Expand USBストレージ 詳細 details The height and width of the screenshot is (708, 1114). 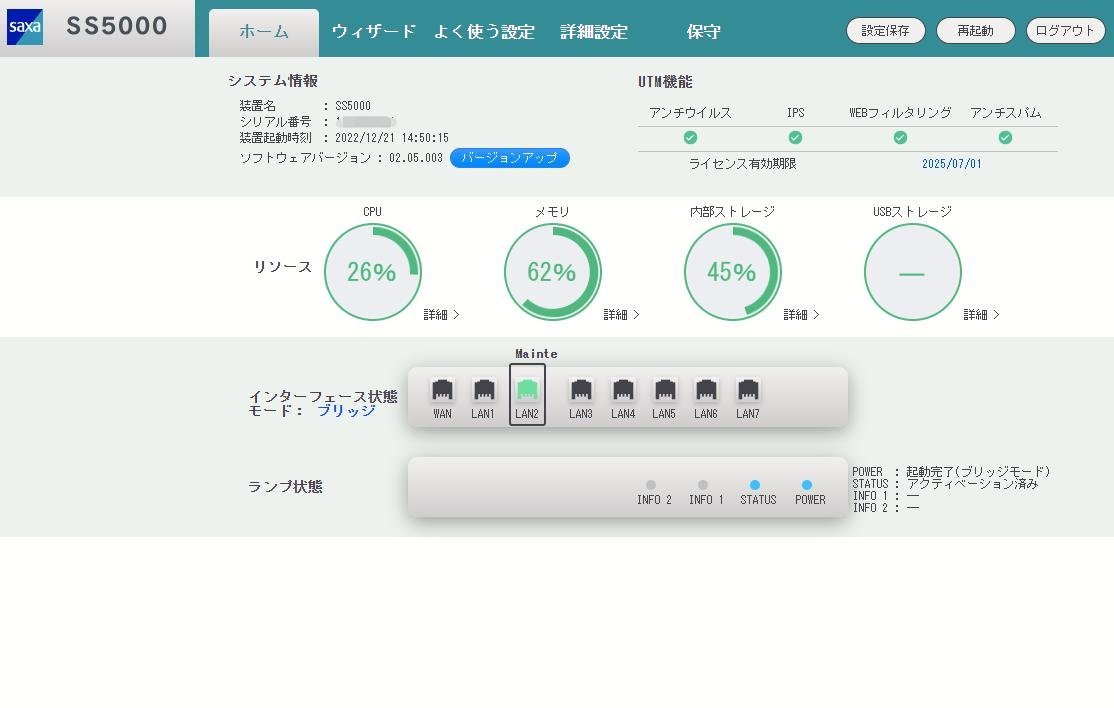pos(981,315)
